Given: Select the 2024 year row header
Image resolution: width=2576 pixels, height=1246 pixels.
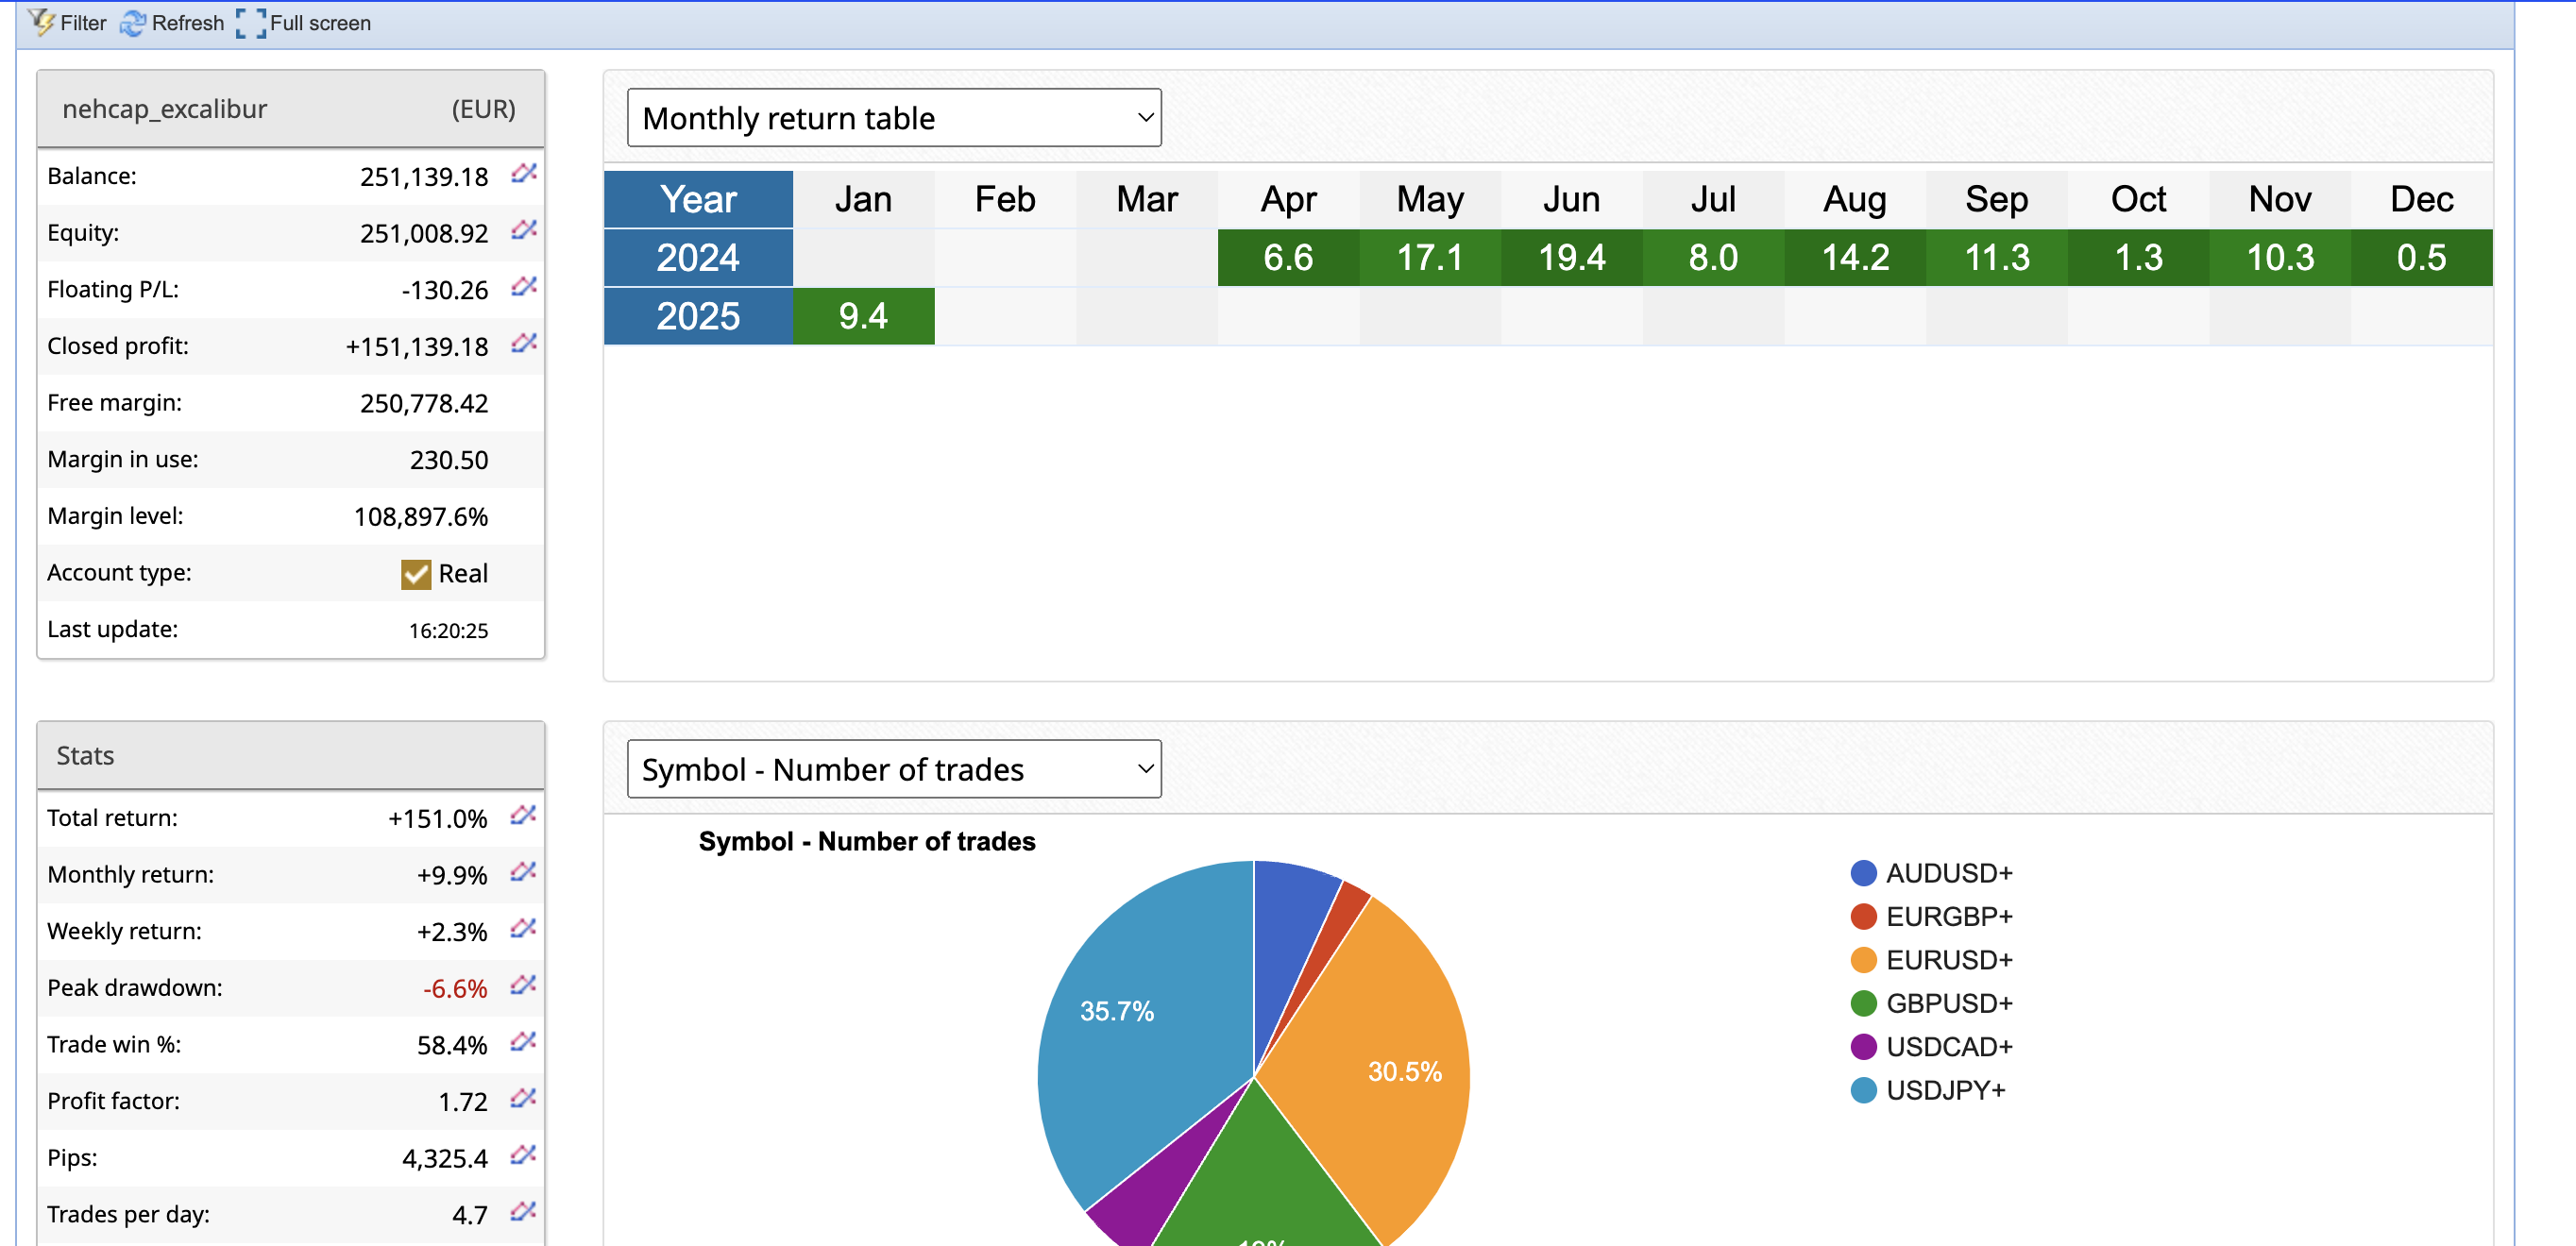Looking at the screenshot, I should click(698, 258).
